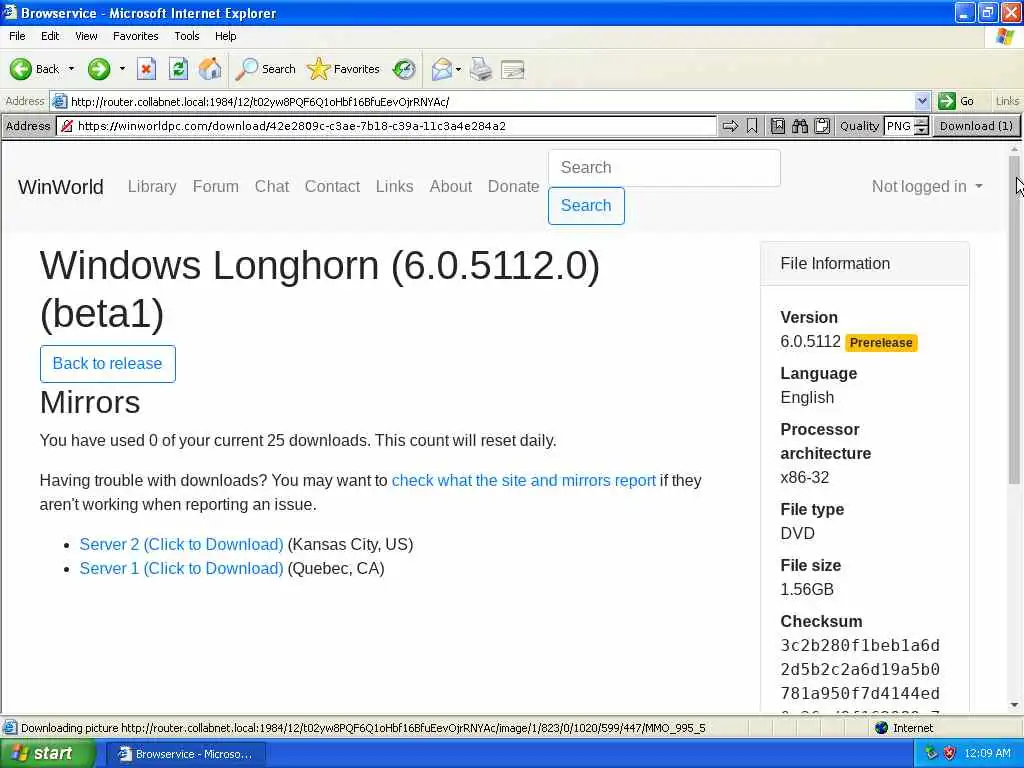Viewport: 1024px width, 768px height.
Task: Open the Not logged in dropdown
Action: pyautogui.click(x=927, y=187)
